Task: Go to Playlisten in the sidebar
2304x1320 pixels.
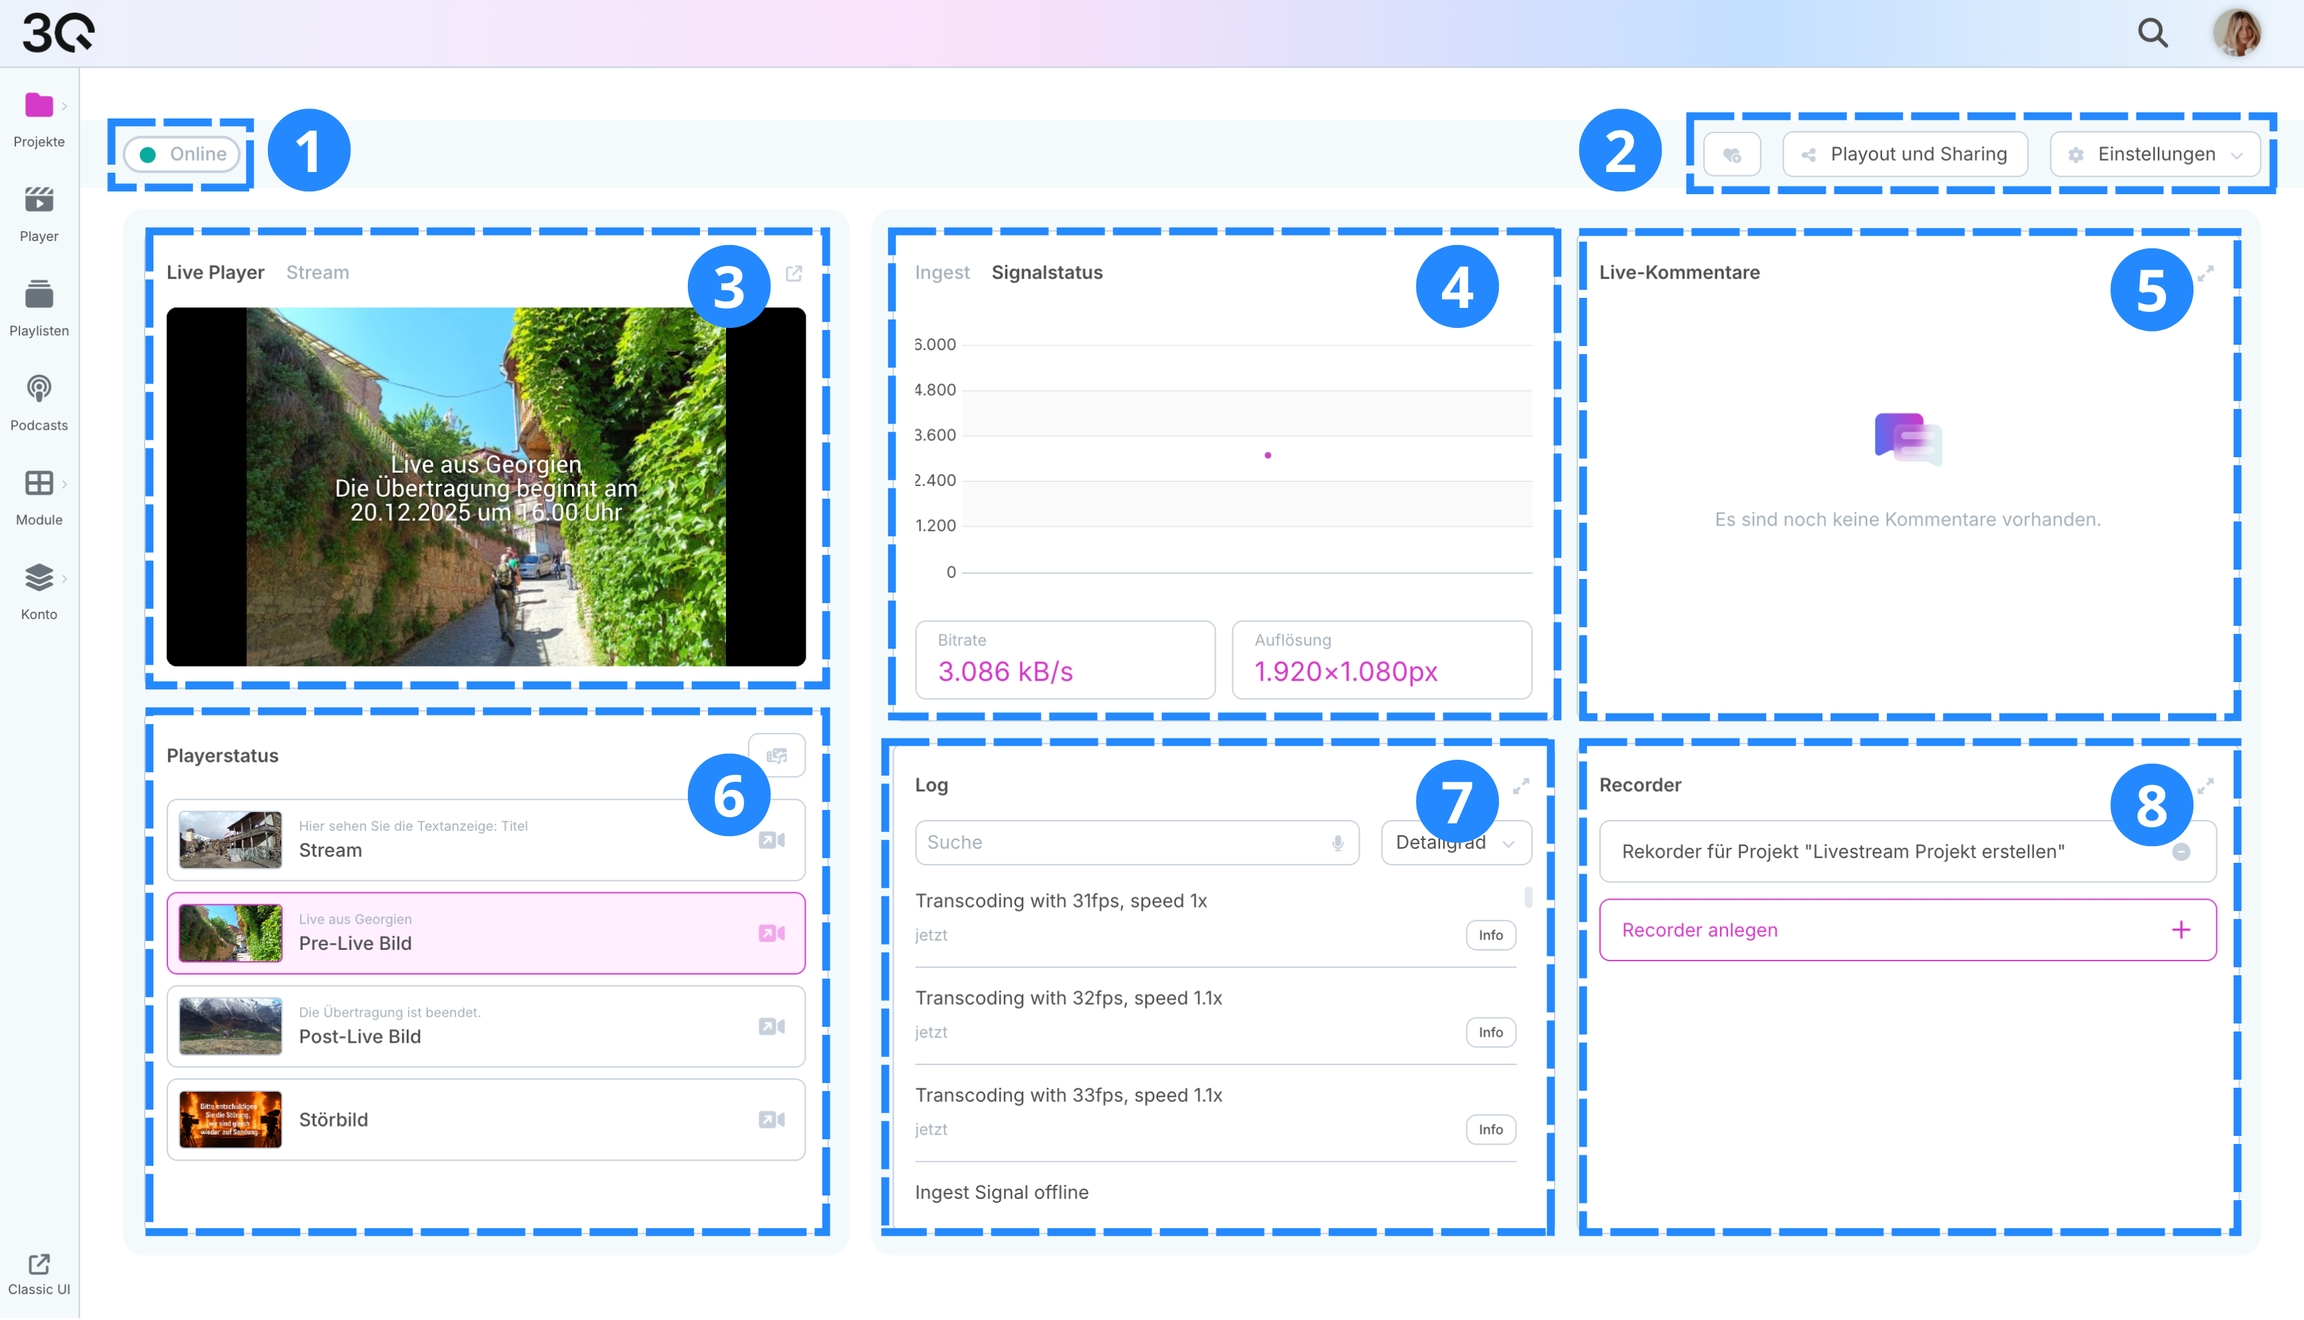Action: pos(39,295)
